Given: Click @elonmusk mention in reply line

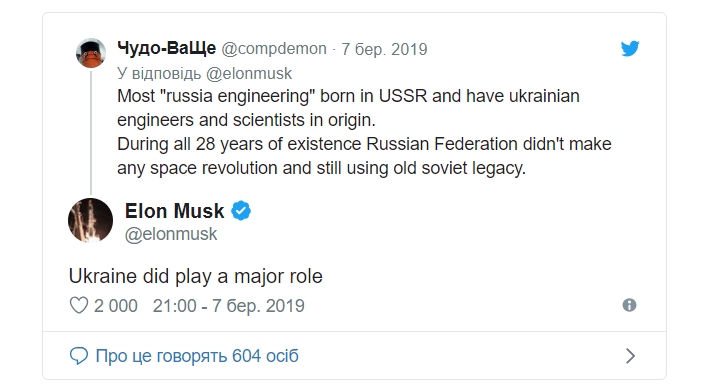Looking at the screenshot, I should [x=249, y=73].
